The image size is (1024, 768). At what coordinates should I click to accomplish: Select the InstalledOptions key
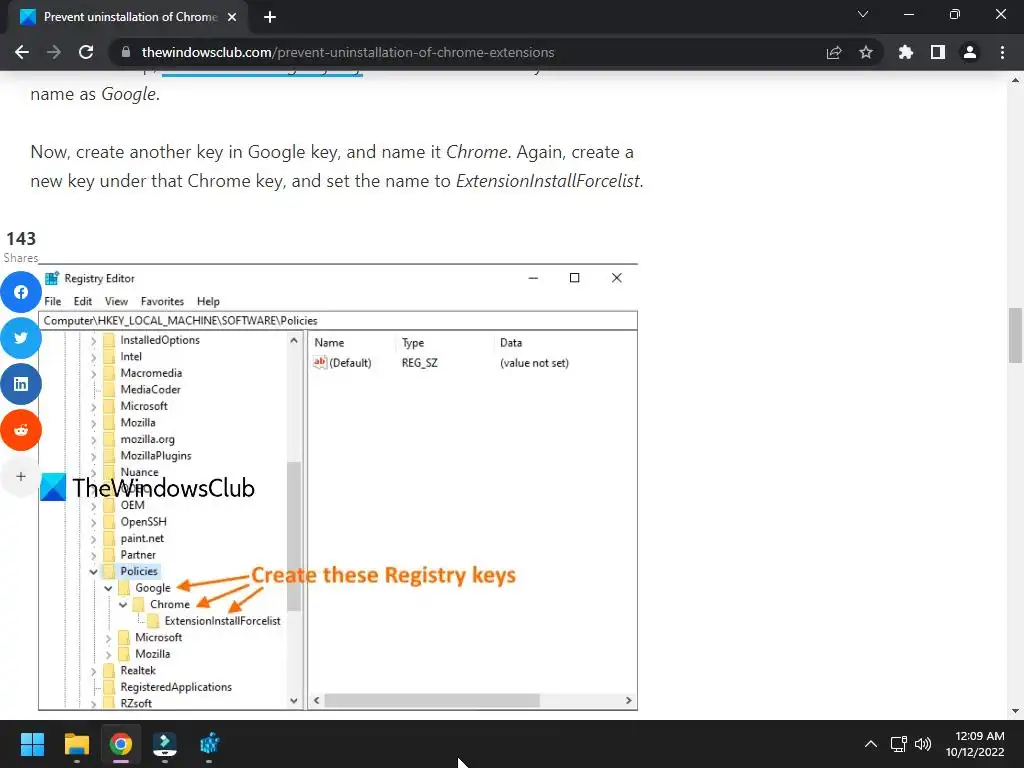click(x=160, y=340)
